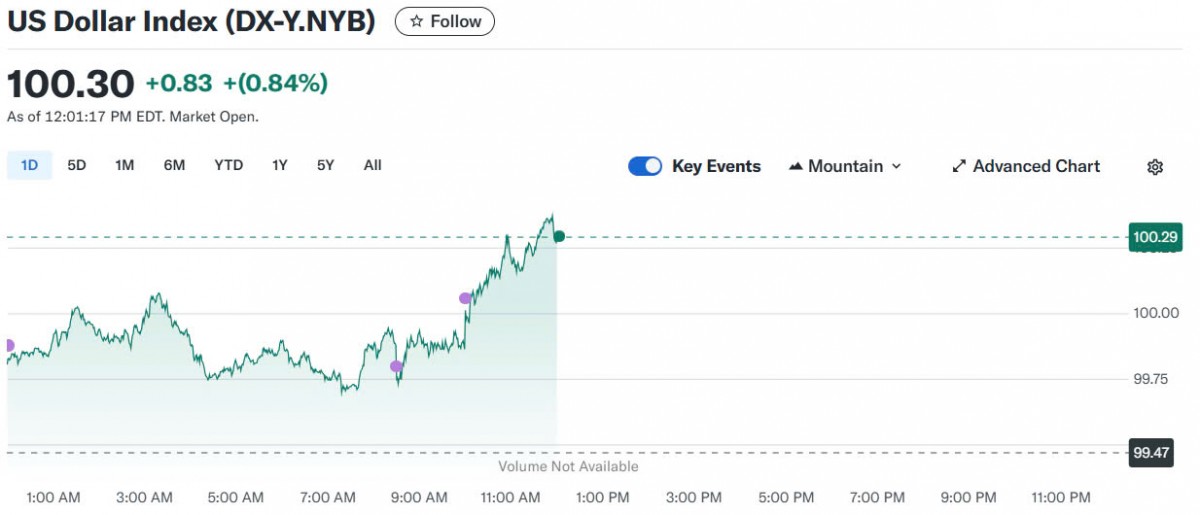
Task: Click the mountain chart type icon
Action: pyautogui.click(x=796, y=167)
